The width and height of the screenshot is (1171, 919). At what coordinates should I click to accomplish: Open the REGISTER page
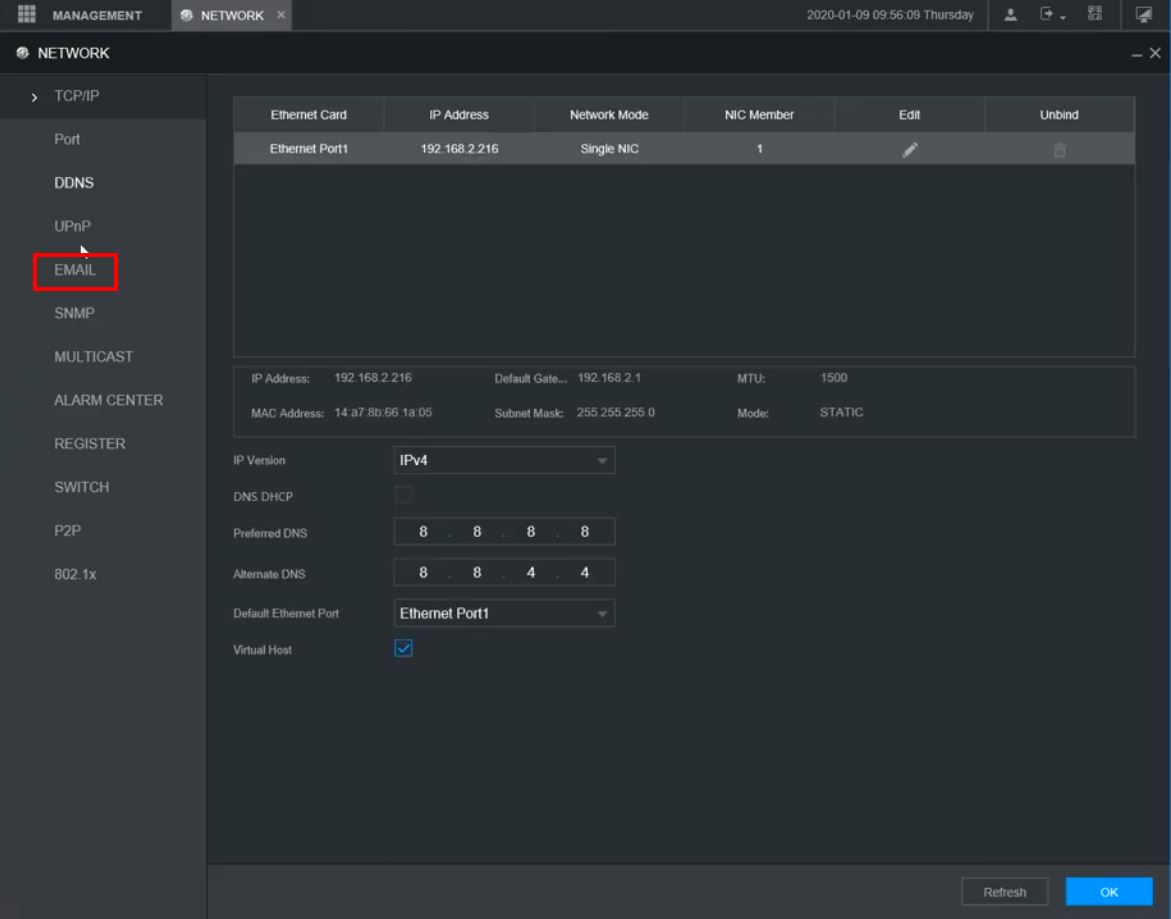(x=90, y=443)
